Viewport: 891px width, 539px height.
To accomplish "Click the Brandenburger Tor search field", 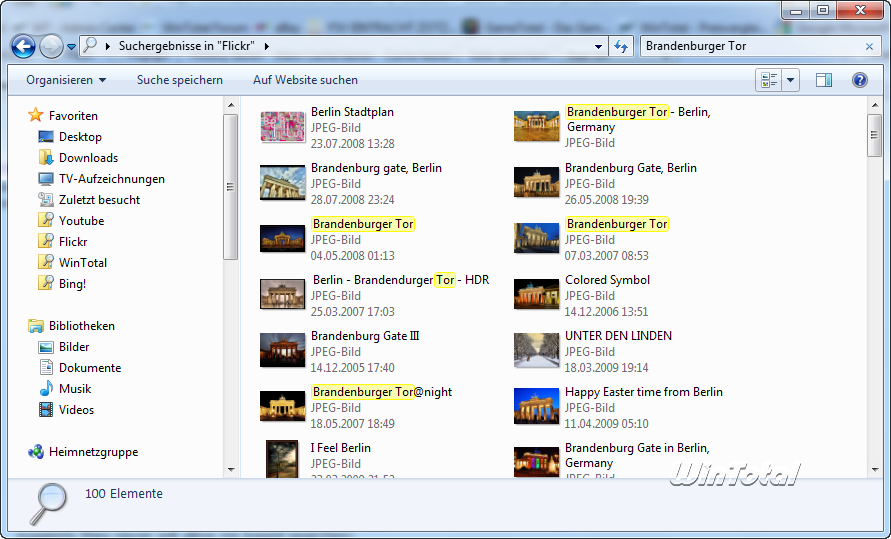I will 750,46.
